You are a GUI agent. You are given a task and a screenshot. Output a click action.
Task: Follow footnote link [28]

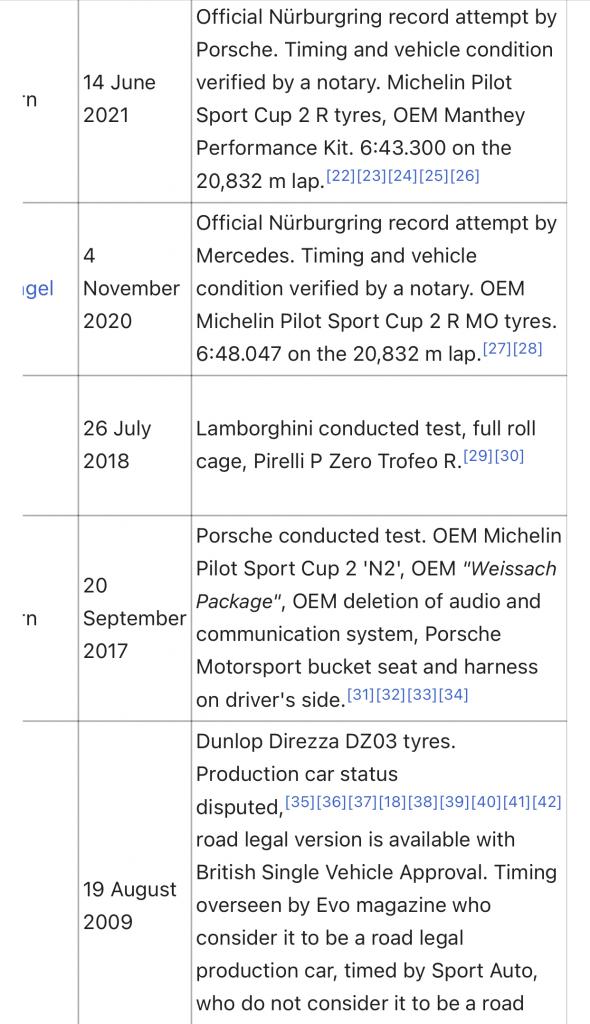tap(528, 349)
